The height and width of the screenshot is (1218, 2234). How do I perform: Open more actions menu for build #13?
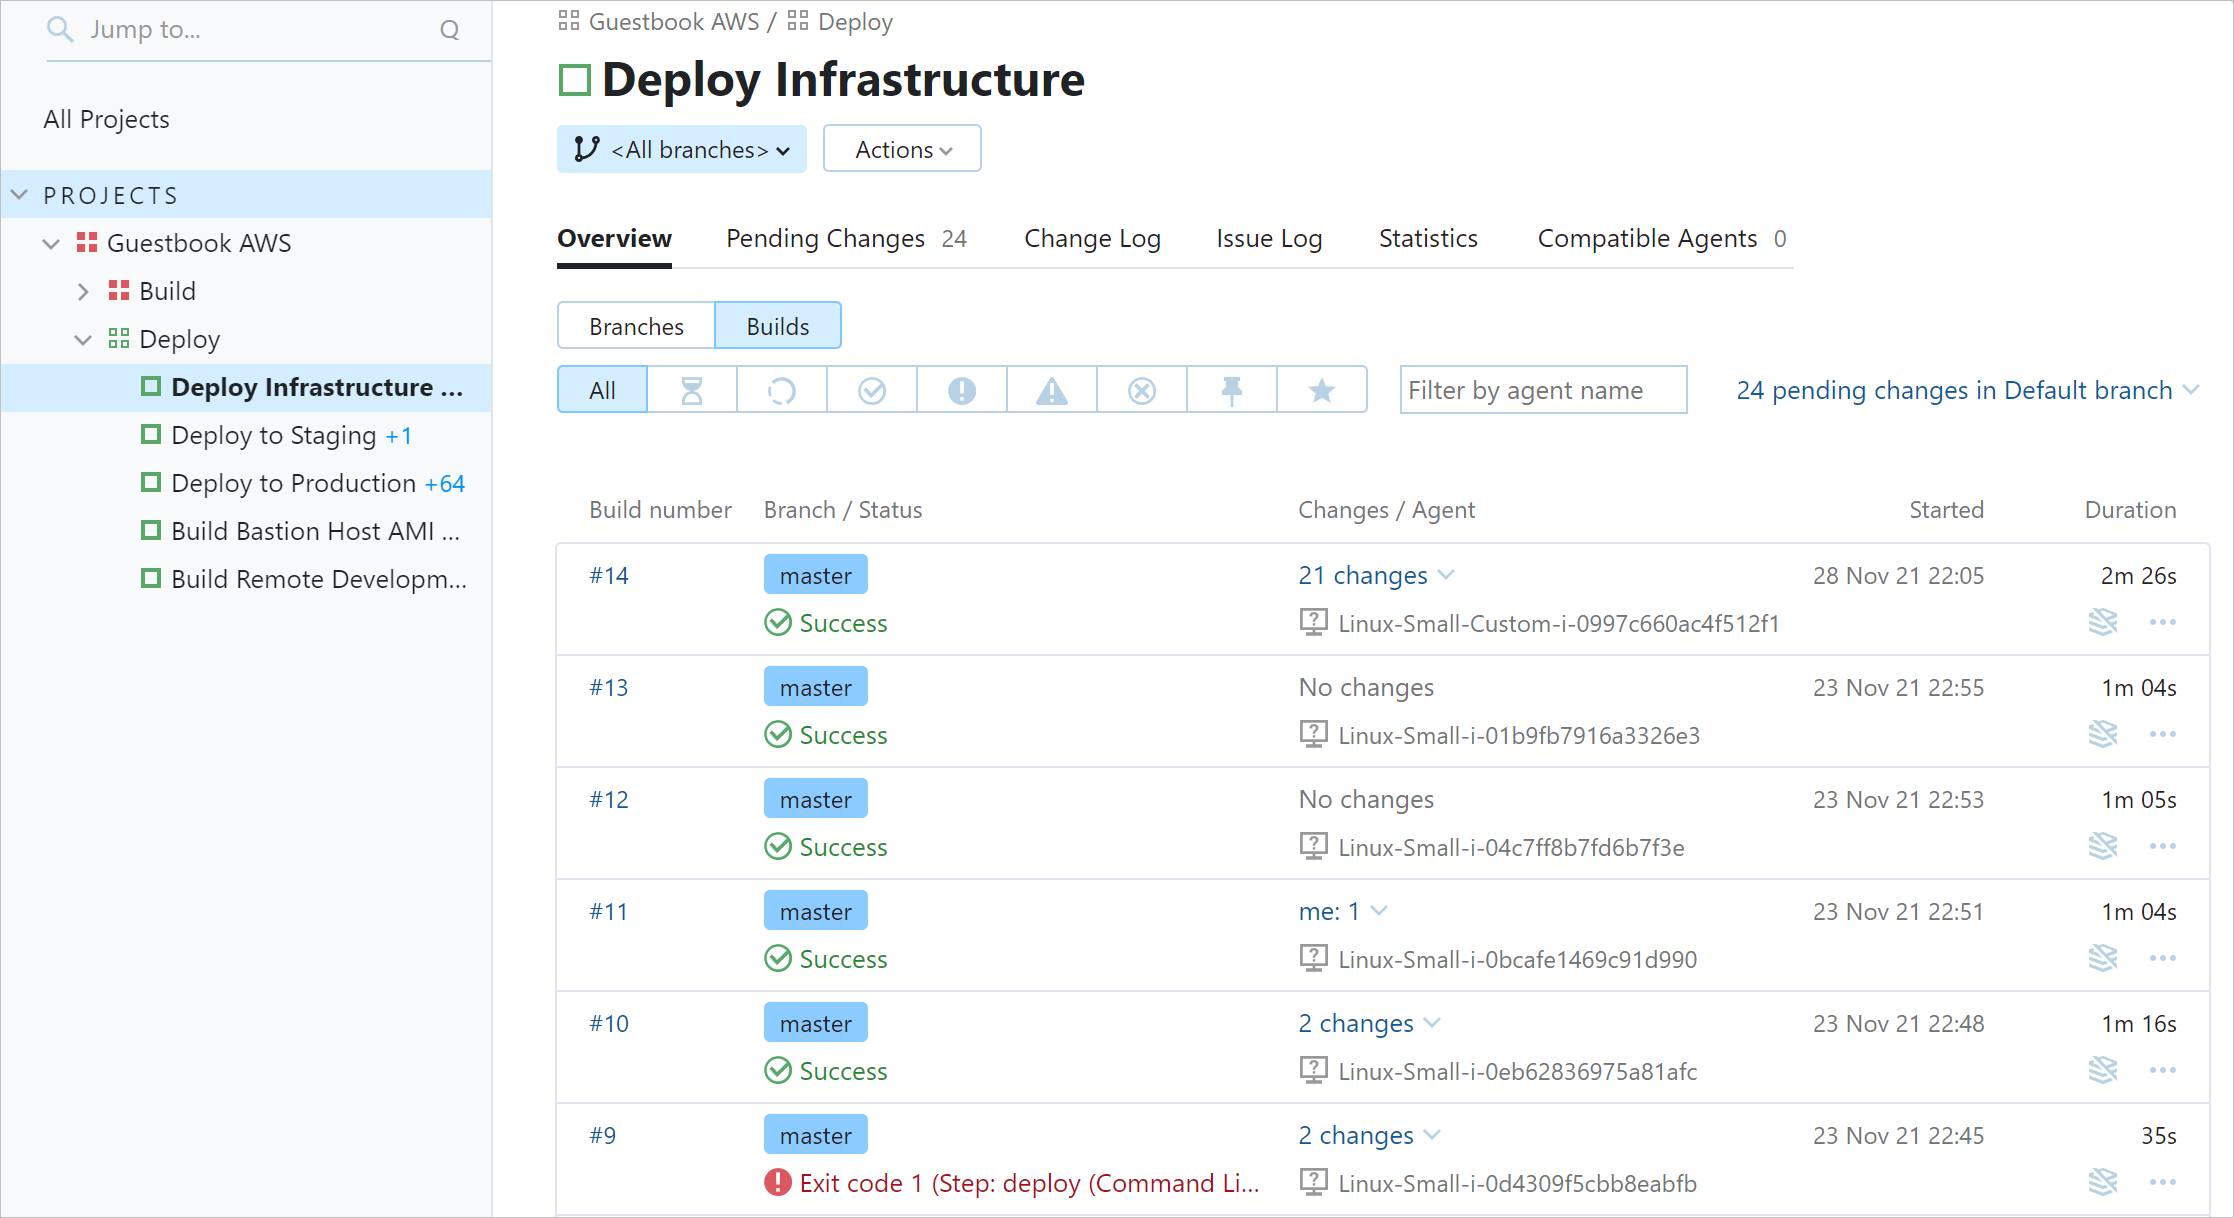click(x=2162, y=733)
